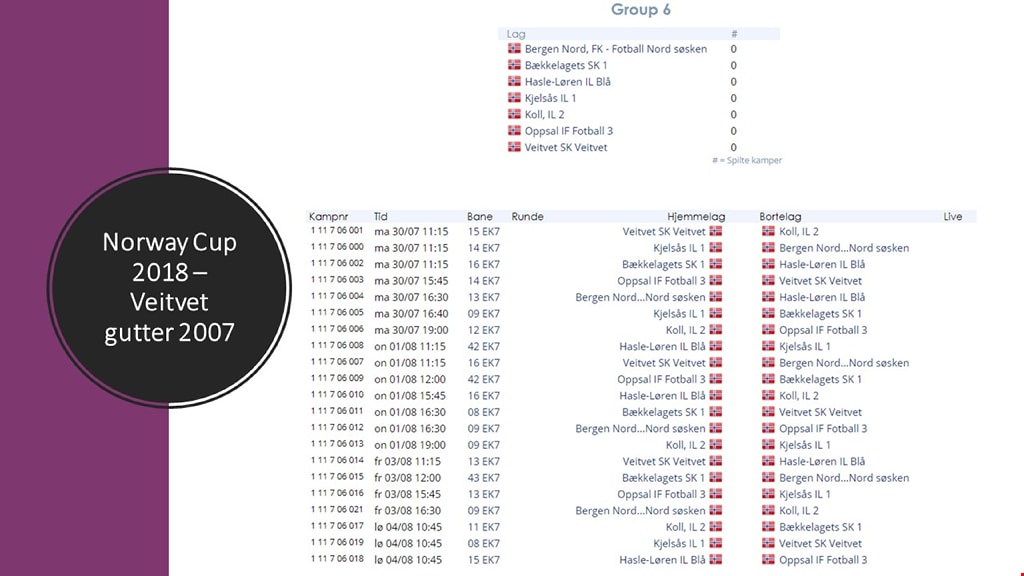Click away team flag in match 1 11 7 06 014
Screen dimensions: 1024x576
[768, 460]
